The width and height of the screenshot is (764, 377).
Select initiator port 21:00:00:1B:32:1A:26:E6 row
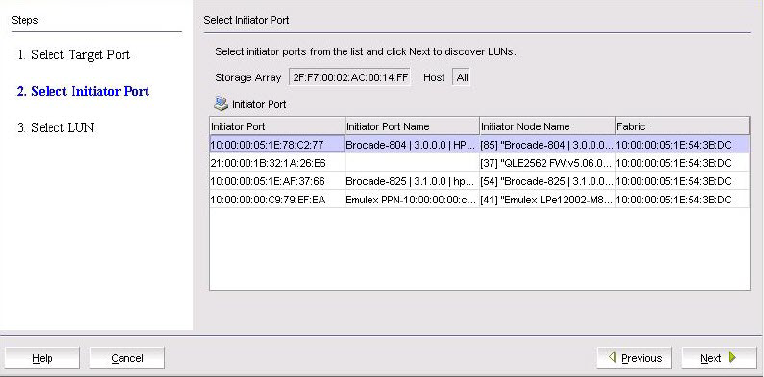pyautogui.click(x=480, y=163)
